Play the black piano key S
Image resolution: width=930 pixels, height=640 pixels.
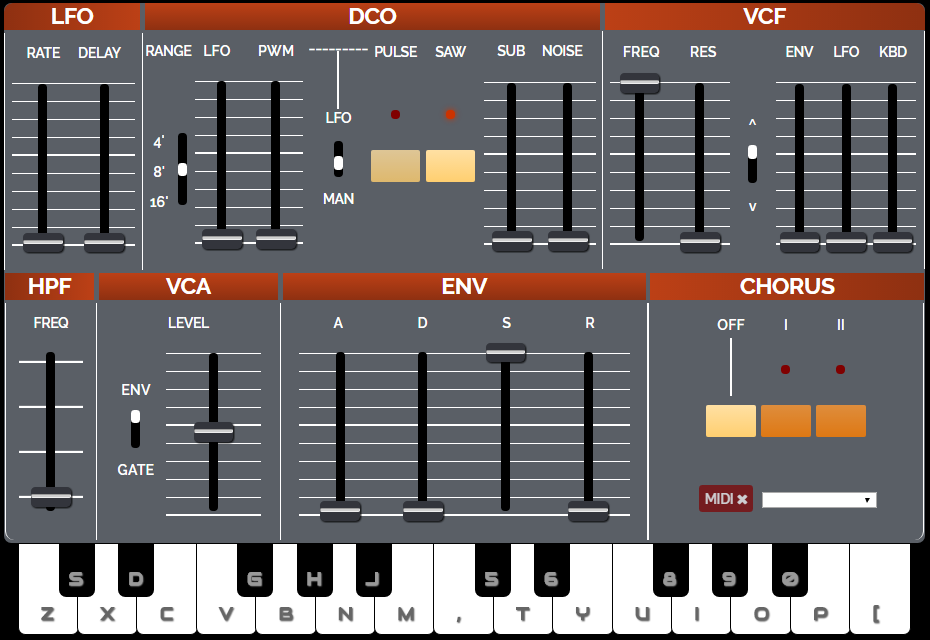(x=77, y=569)
